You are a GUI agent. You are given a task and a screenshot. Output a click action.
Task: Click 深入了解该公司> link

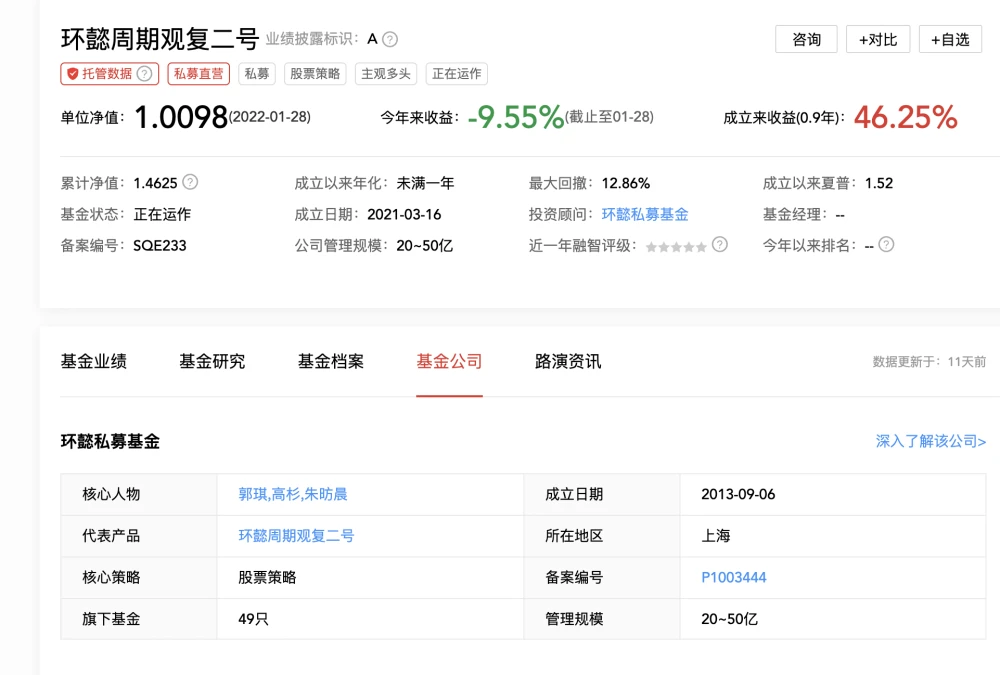930,441
